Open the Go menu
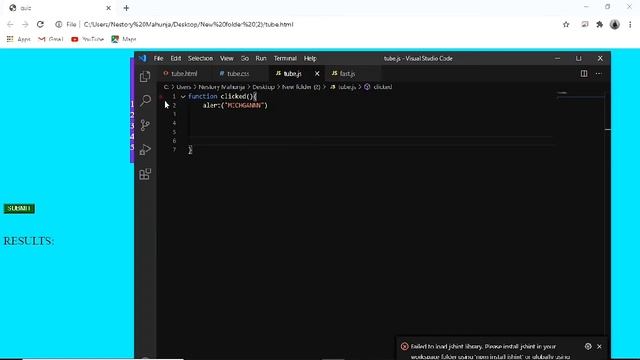Viewport: 640px width, 360px height. tap(244, 58)
